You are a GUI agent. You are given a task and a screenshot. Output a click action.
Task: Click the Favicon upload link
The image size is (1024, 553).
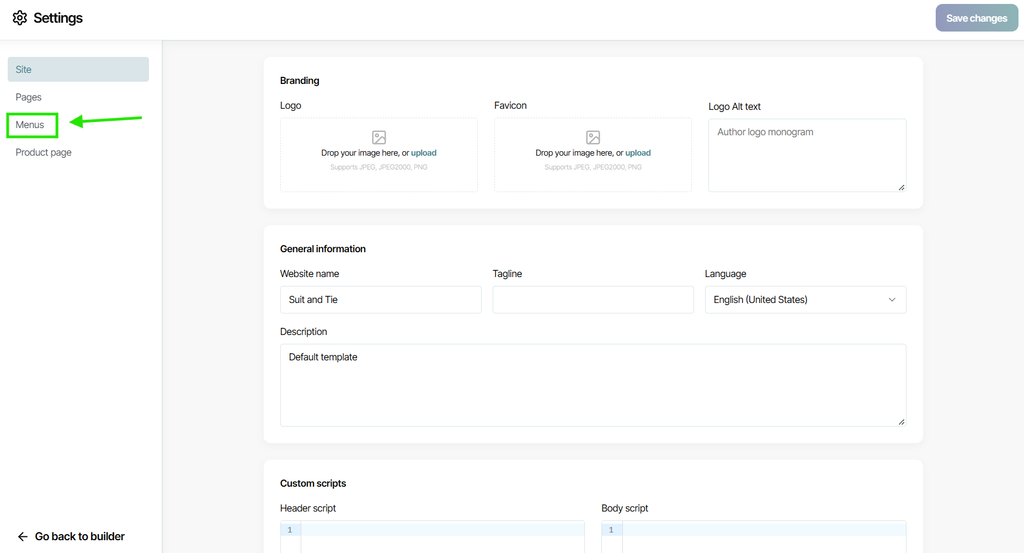click(x=638, y=153)
